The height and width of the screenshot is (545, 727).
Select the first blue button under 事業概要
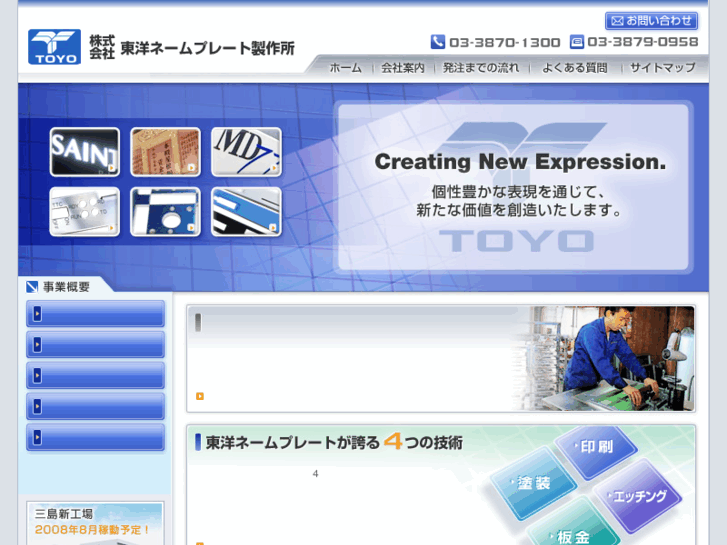(x=96, y=314)
